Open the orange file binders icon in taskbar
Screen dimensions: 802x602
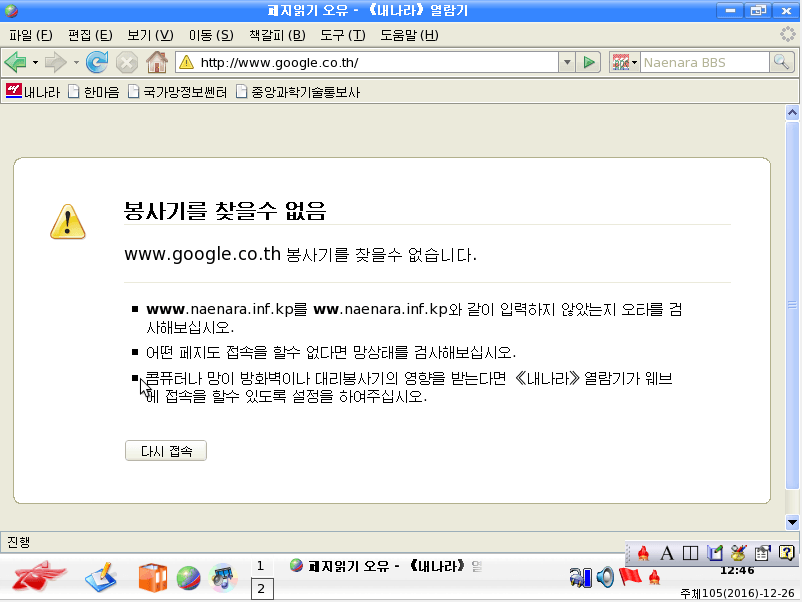click(x=152, y=577)
